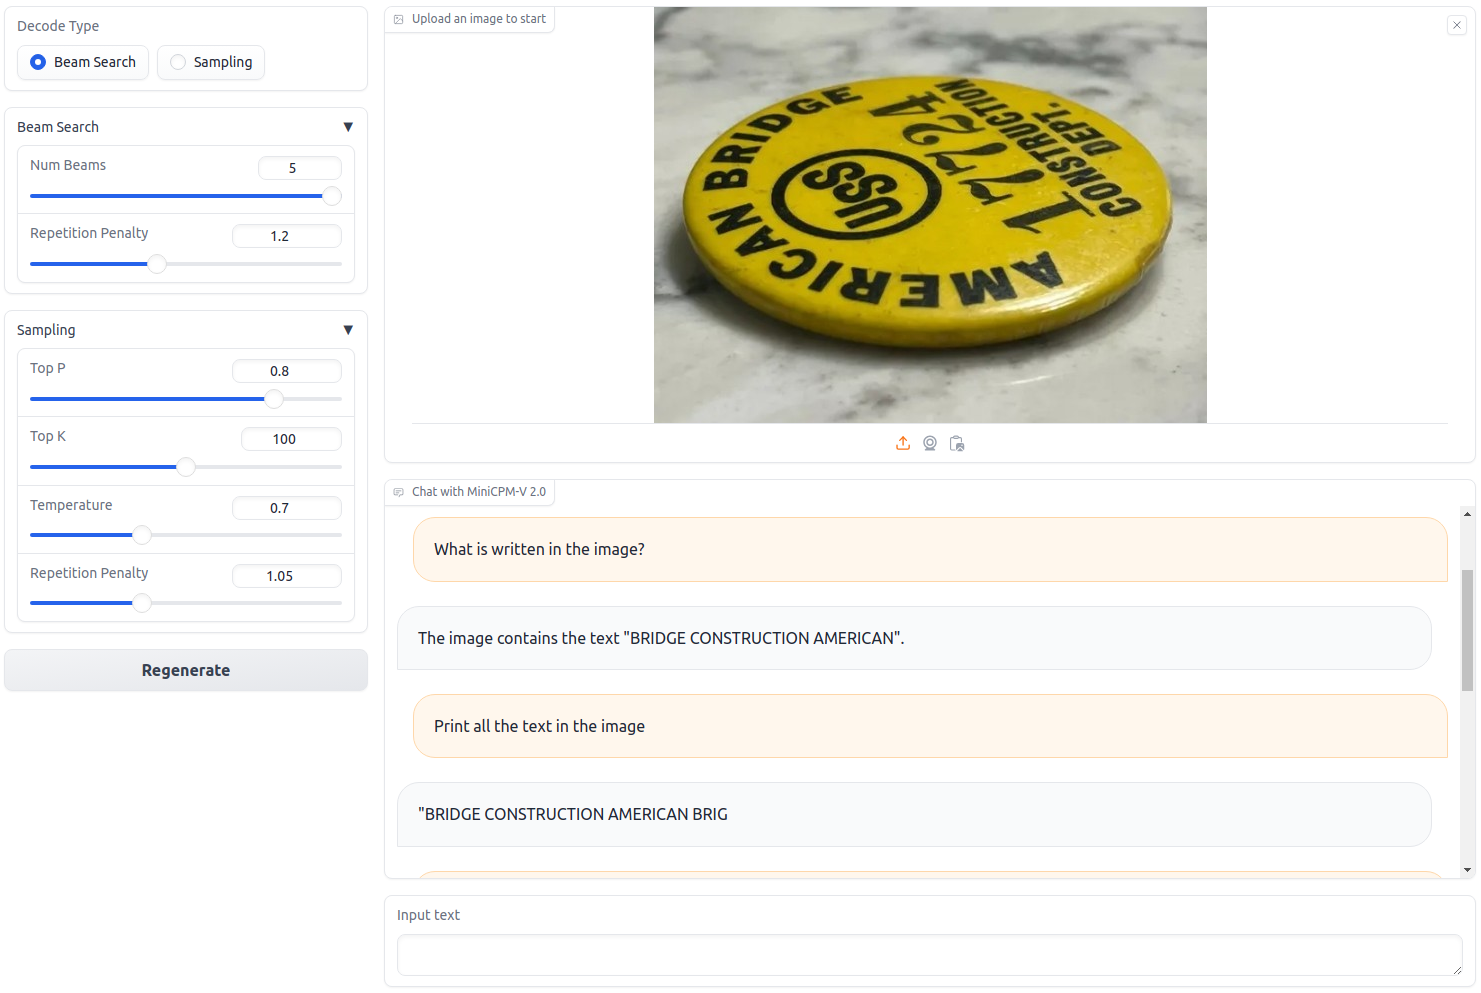Click the "Print all the text in the image" message
1481x993 pixels.
coord(930,726)
